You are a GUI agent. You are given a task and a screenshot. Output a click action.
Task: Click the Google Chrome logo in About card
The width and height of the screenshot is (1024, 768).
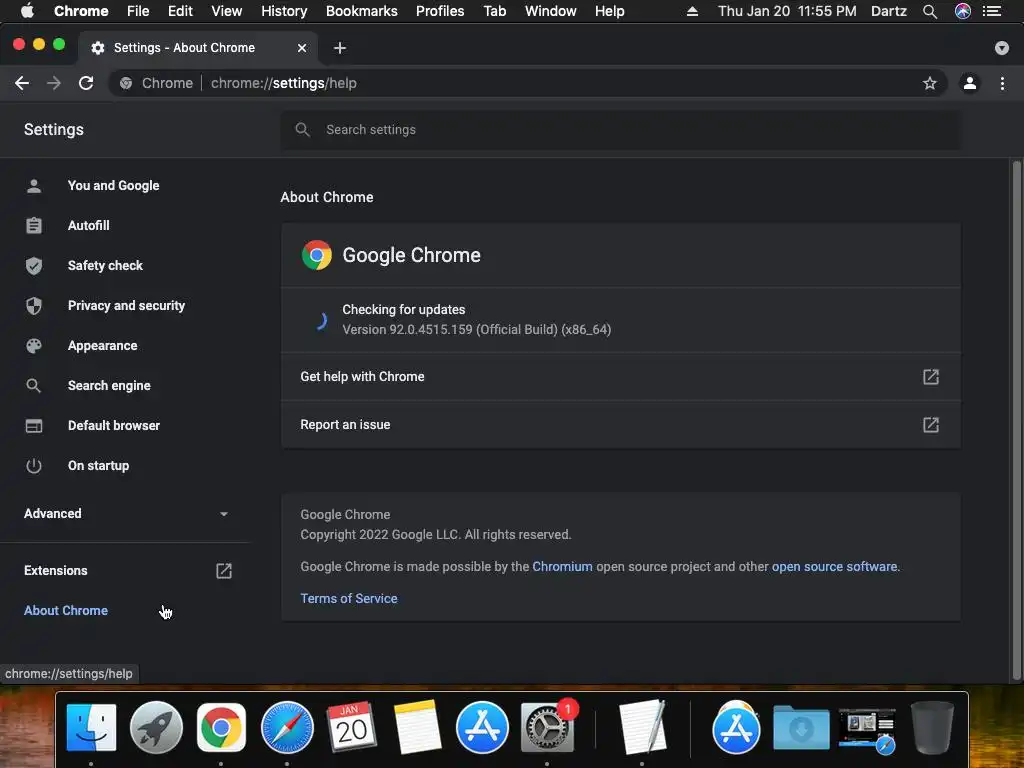point(317,255)
